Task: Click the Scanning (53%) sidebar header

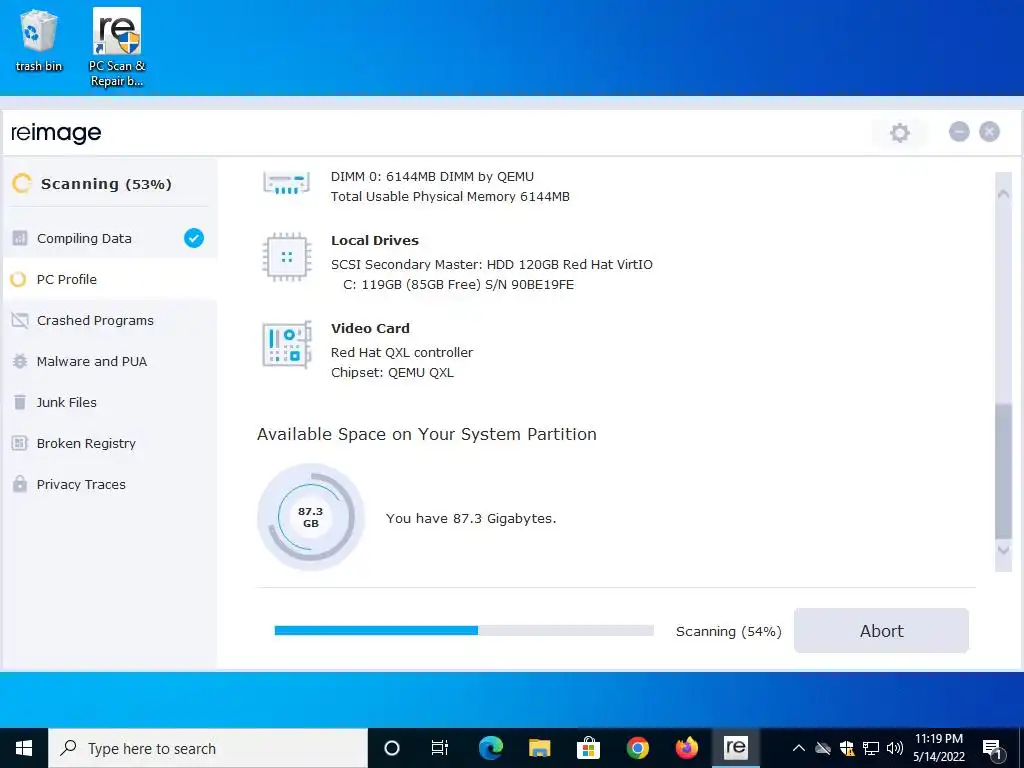Action: click(106, 184)
